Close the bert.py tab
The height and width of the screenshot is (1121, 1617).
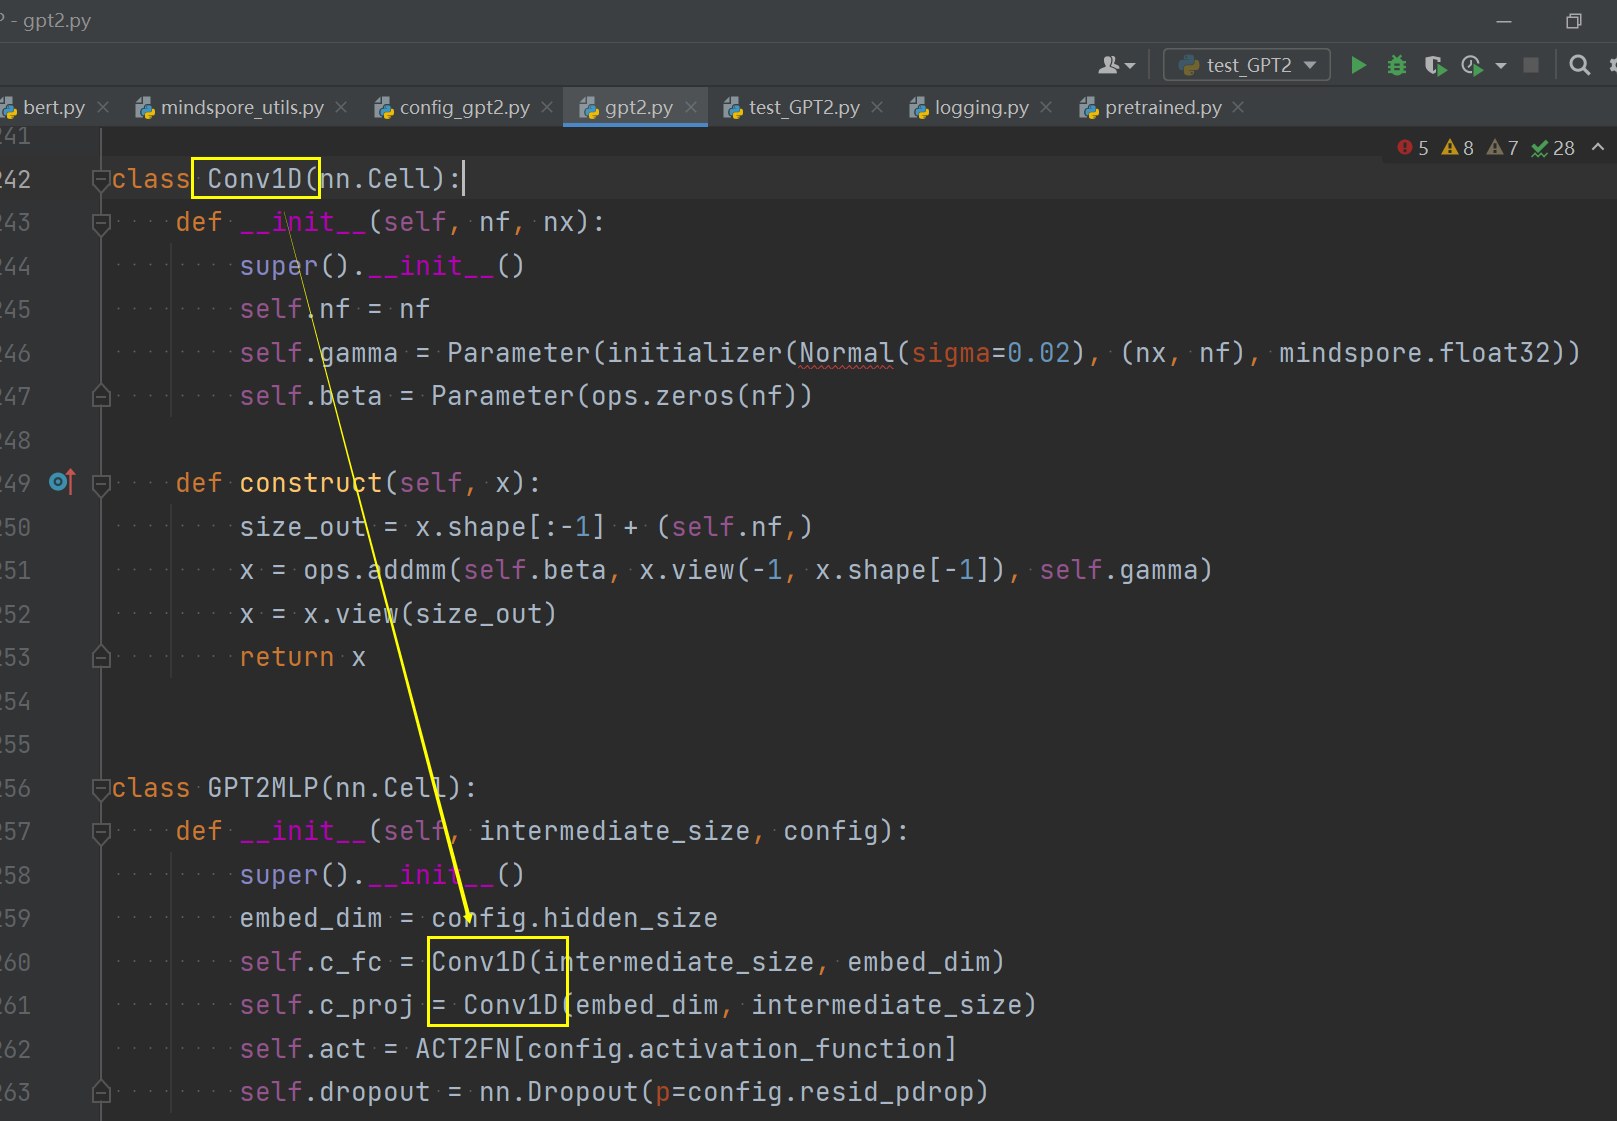(x=103, y=107)
